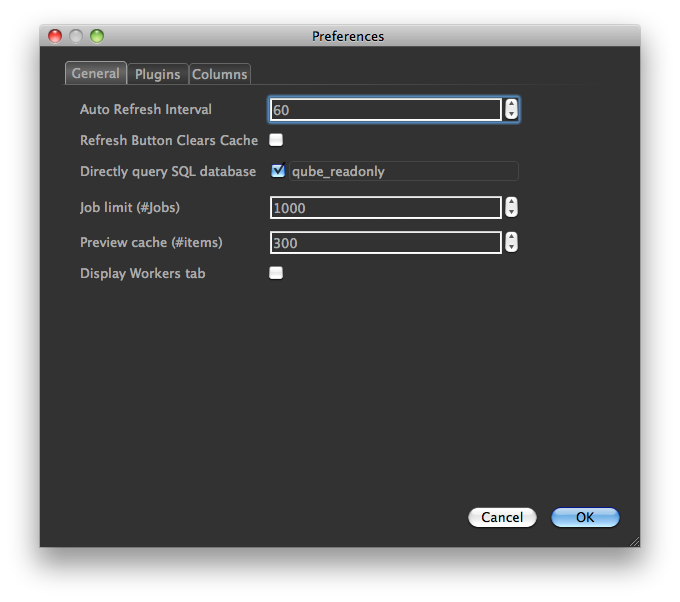Confirm preferences with the OK button

pos(585,517)
